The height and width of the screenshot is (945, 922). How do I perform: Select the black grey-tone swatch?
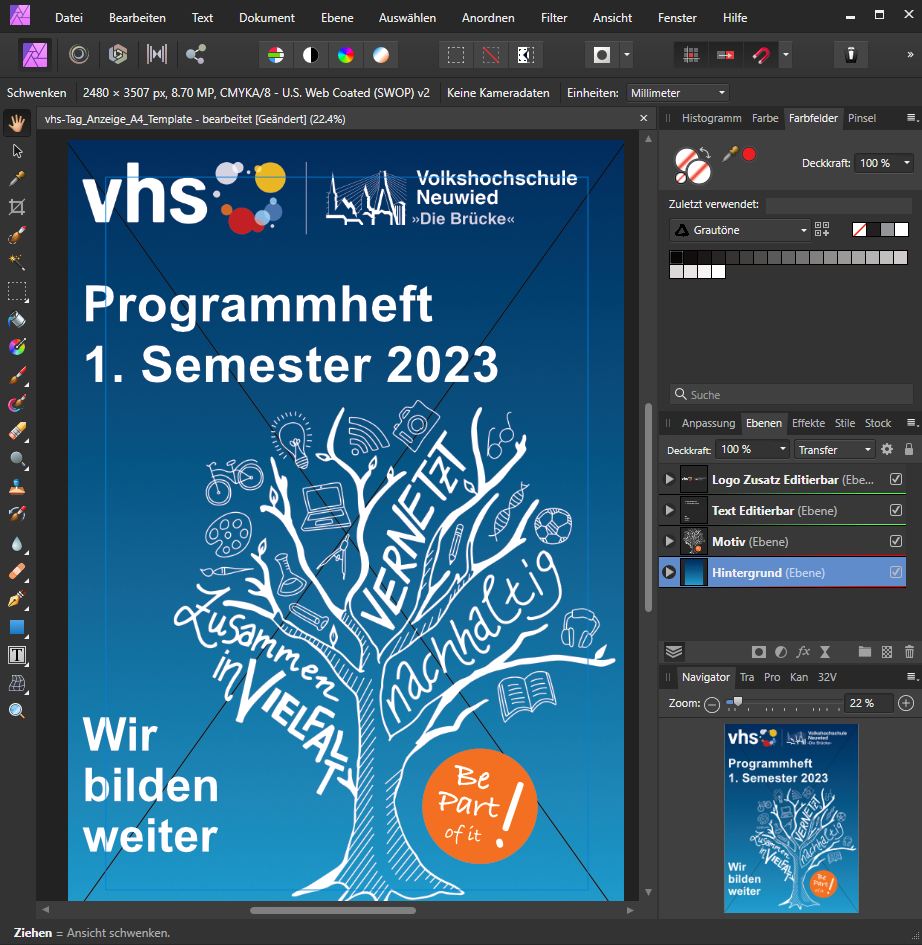(x=676, y=257)
